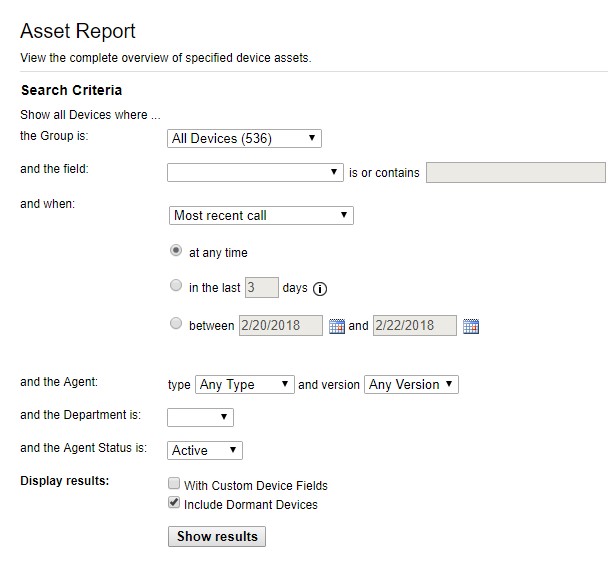
Task: Expand the Any Version dropdown
Action: (x=411, y=384)
